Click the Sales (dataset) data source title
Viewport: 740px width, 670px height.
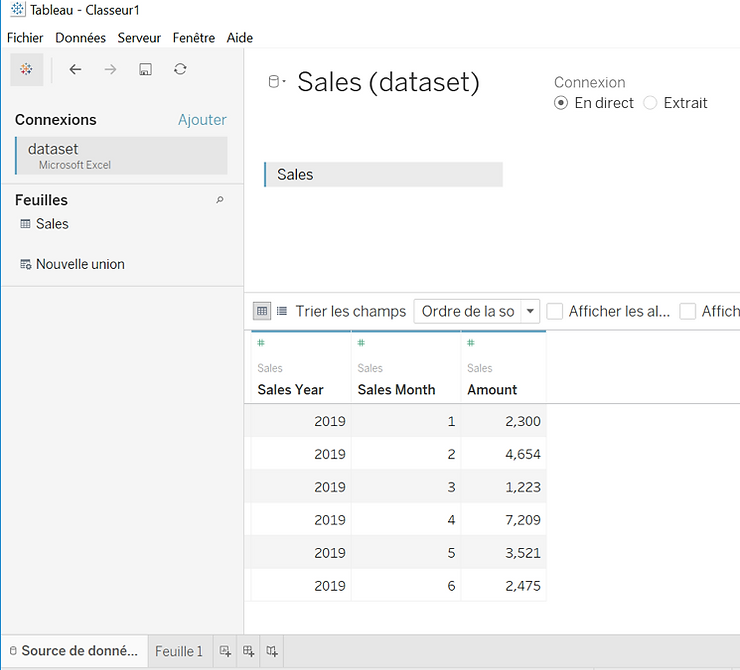[x=388, y=82]
